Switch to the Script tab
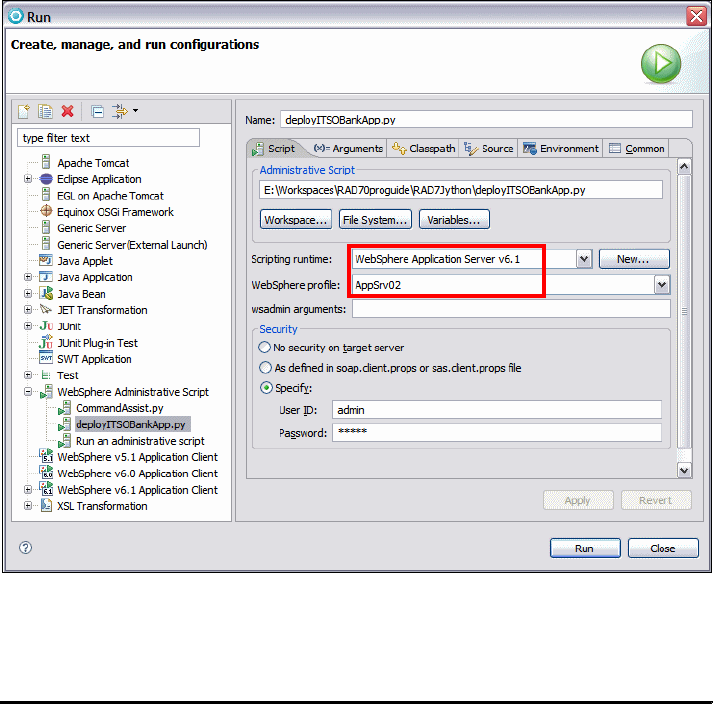The image size is (713, 704). pyautogui.click(x=274, y=148)
